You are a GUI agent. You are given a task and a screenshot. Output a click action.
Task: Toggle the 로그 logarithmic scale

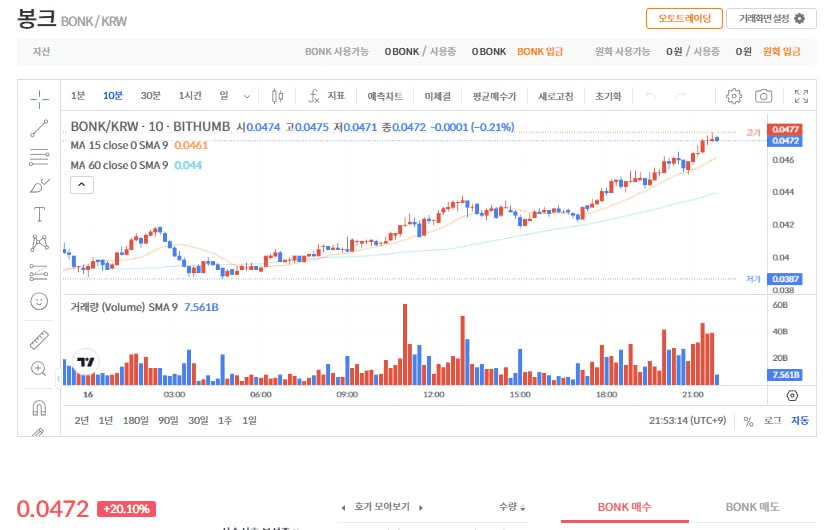pyautogui.click(x=772, y=421)
